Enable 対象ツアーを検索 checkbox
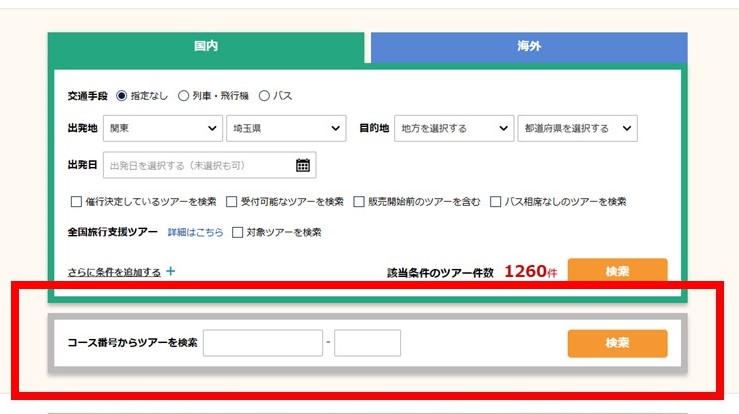The width and height of the screenshot is (739, 414). 237,232
